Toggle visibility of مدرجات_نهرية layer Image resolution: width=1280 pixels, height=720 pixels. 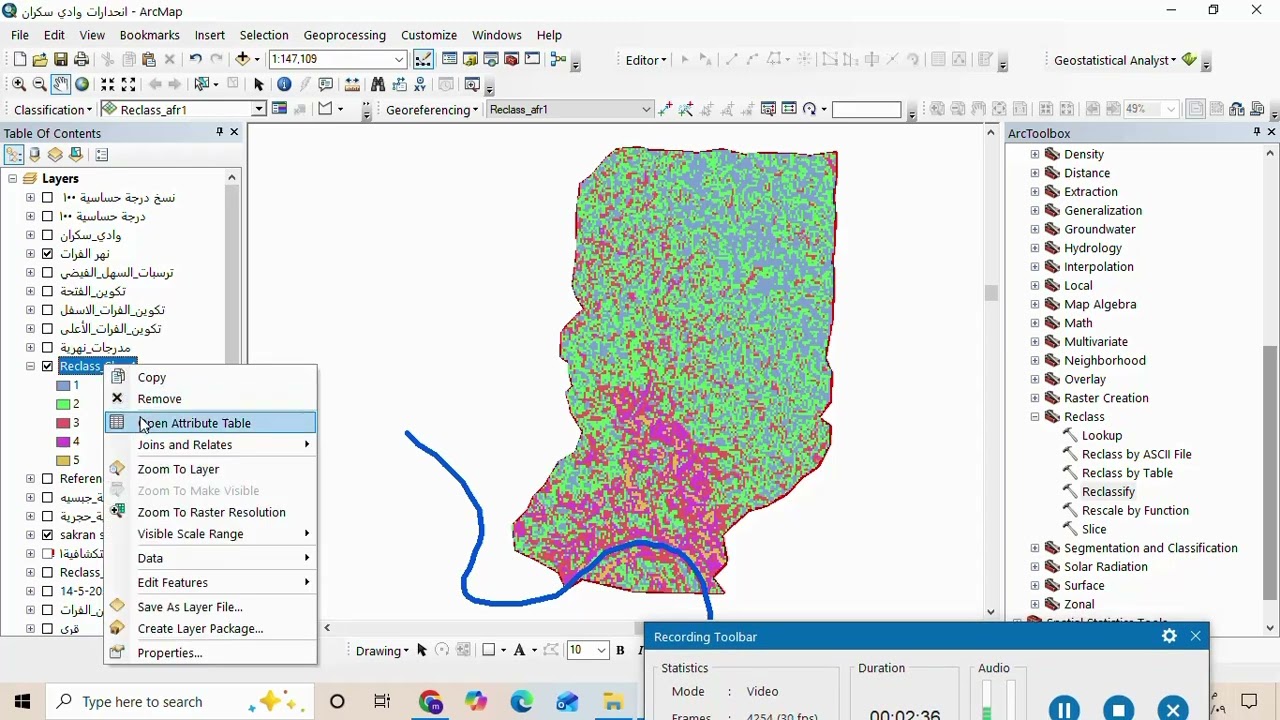click(x=47, y=347)
